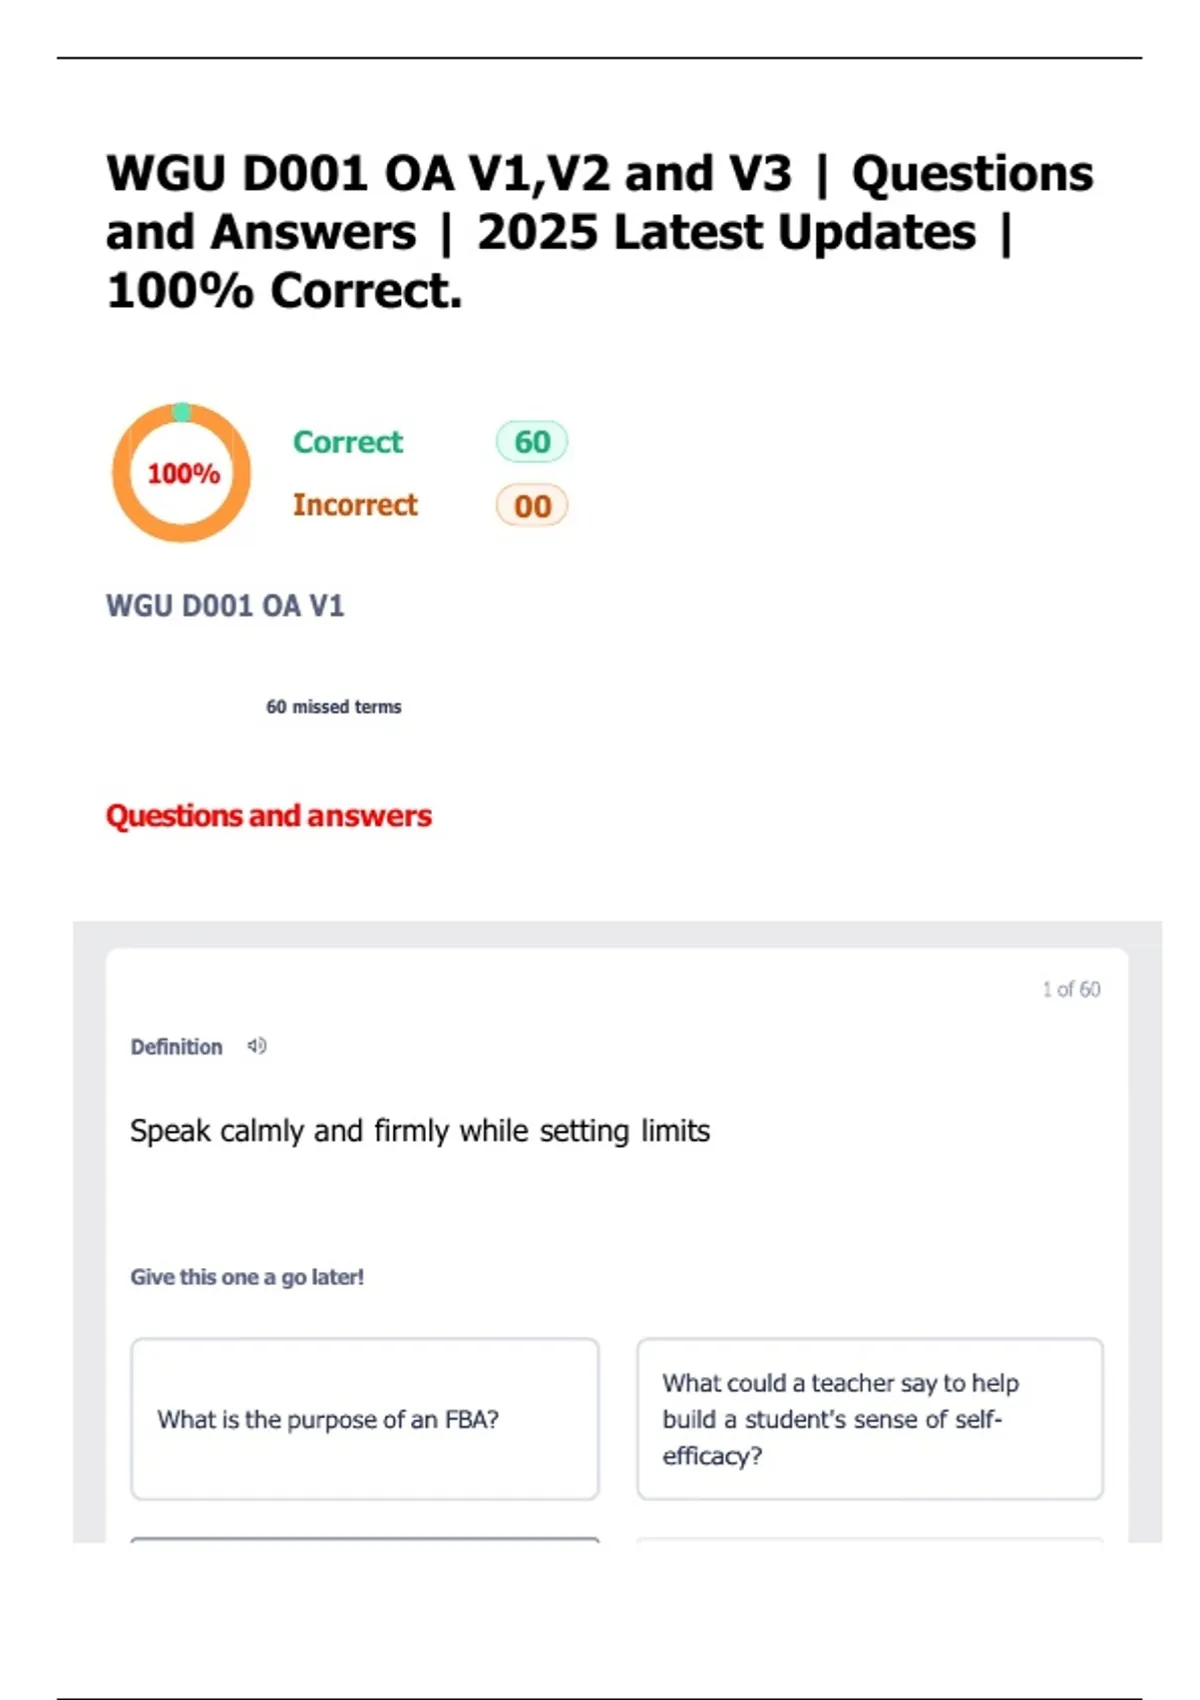This screenshot has height=1700, width=1200.
Task: Click the red "Questions and answers" heading
Action: pyautogui.click(x=269, y=816)
